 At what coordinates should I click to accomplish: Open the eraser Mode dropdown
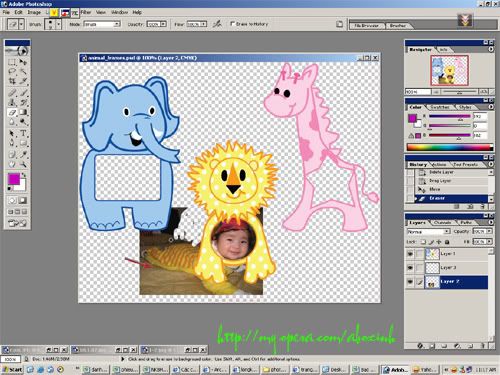102,24
